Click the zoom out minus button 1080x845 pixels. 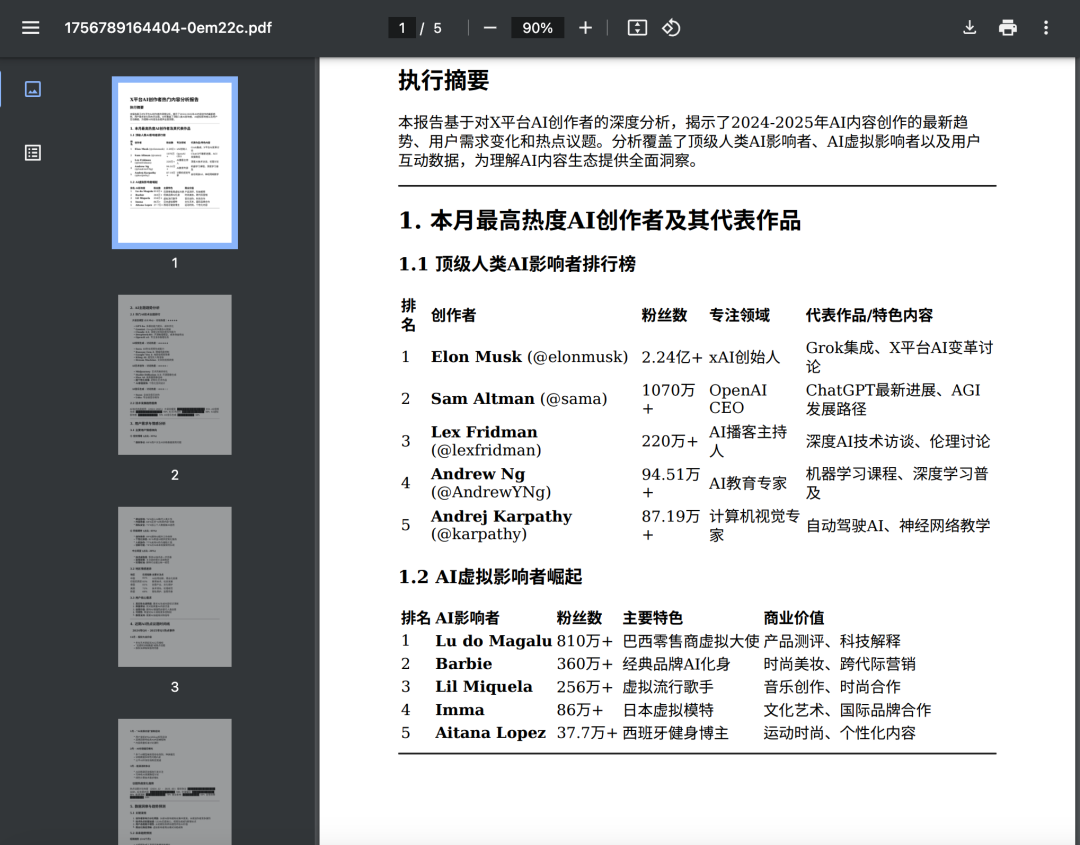pyautogui.click(x=490, y=28)
